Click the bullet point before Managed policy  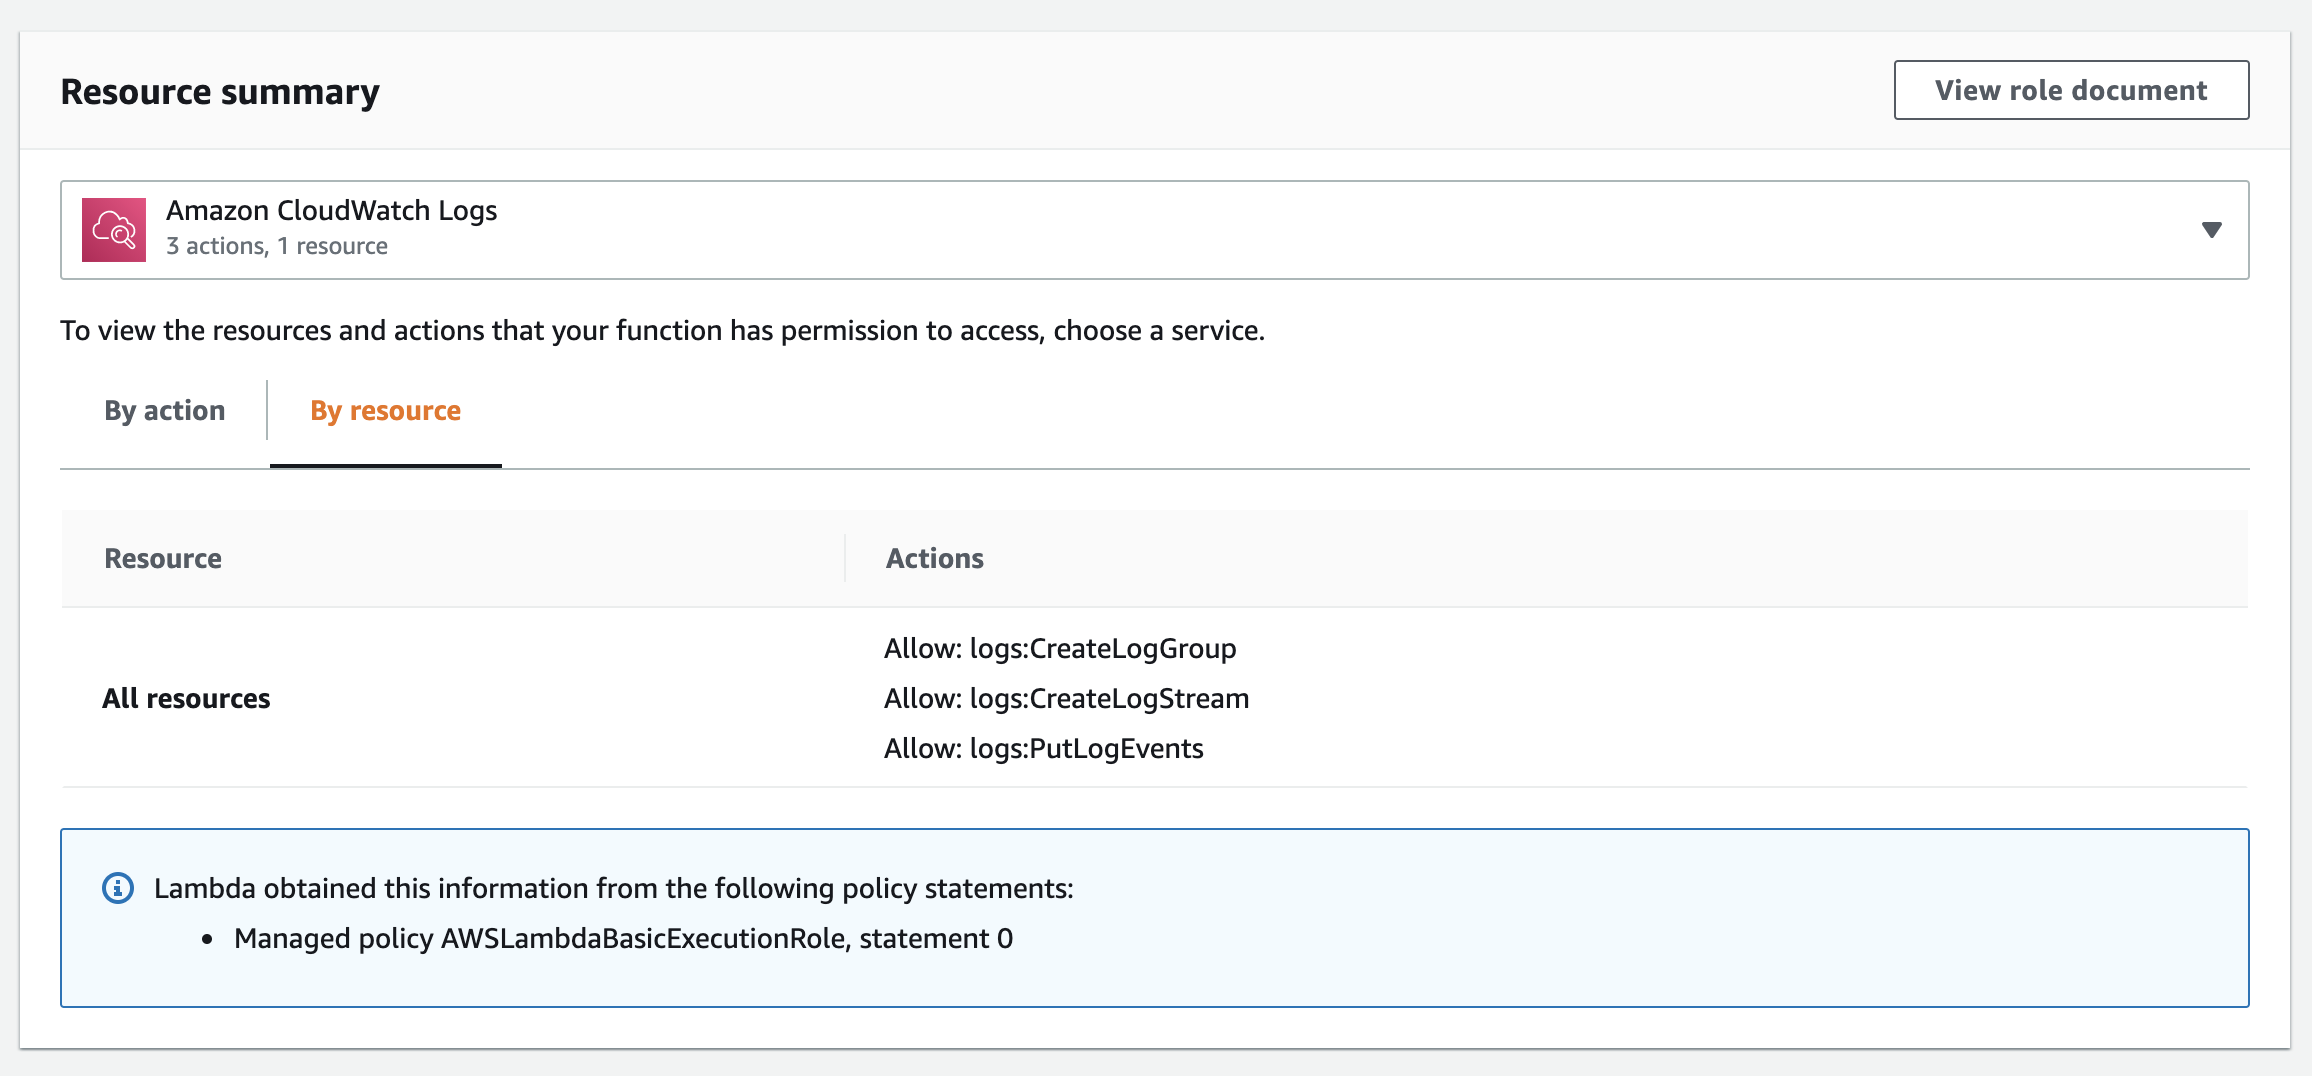click(207, 939)
